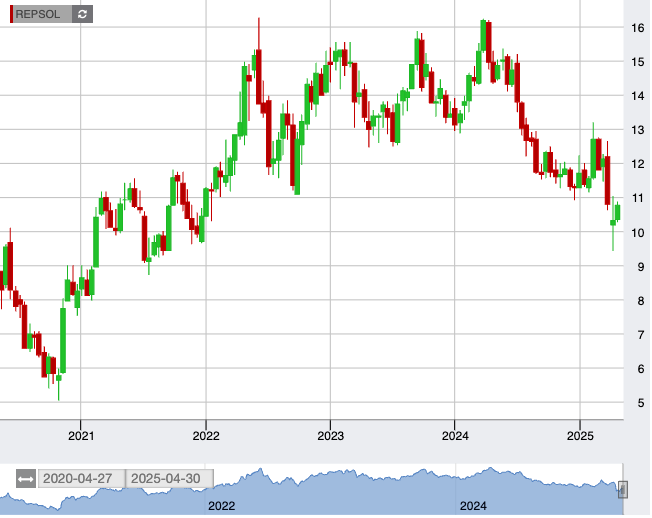652x518 pixels.
Task: Click the price label 8 on the axis
Action: [x=641, y=301]
